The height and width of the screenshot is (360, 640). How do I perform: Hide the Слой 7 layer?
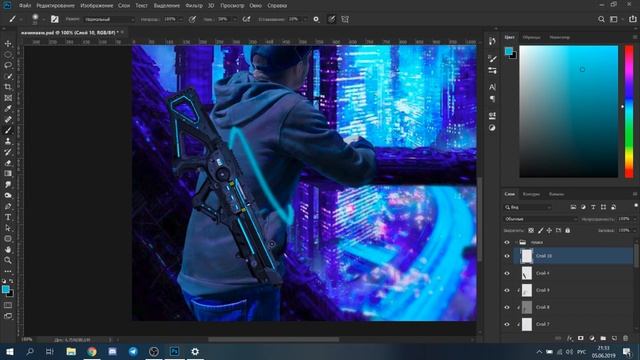click(507, 324)
